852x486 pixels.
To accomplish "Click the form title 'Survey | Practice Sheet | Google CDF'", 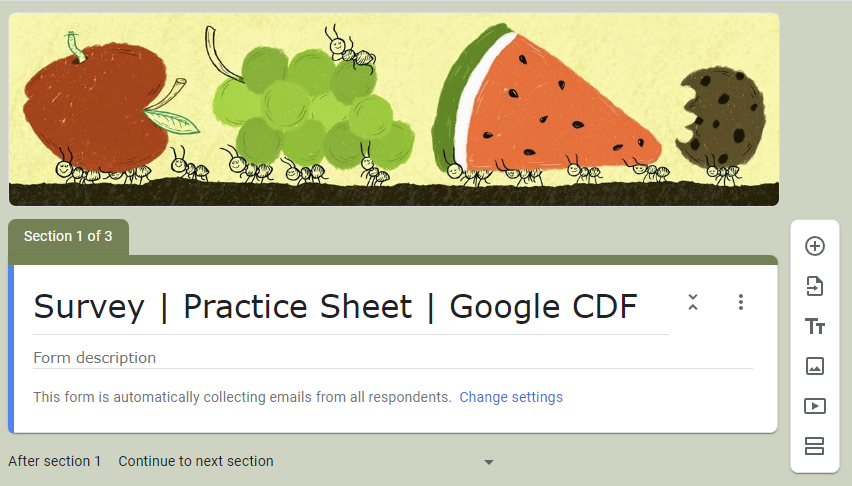I will (336, 307).
